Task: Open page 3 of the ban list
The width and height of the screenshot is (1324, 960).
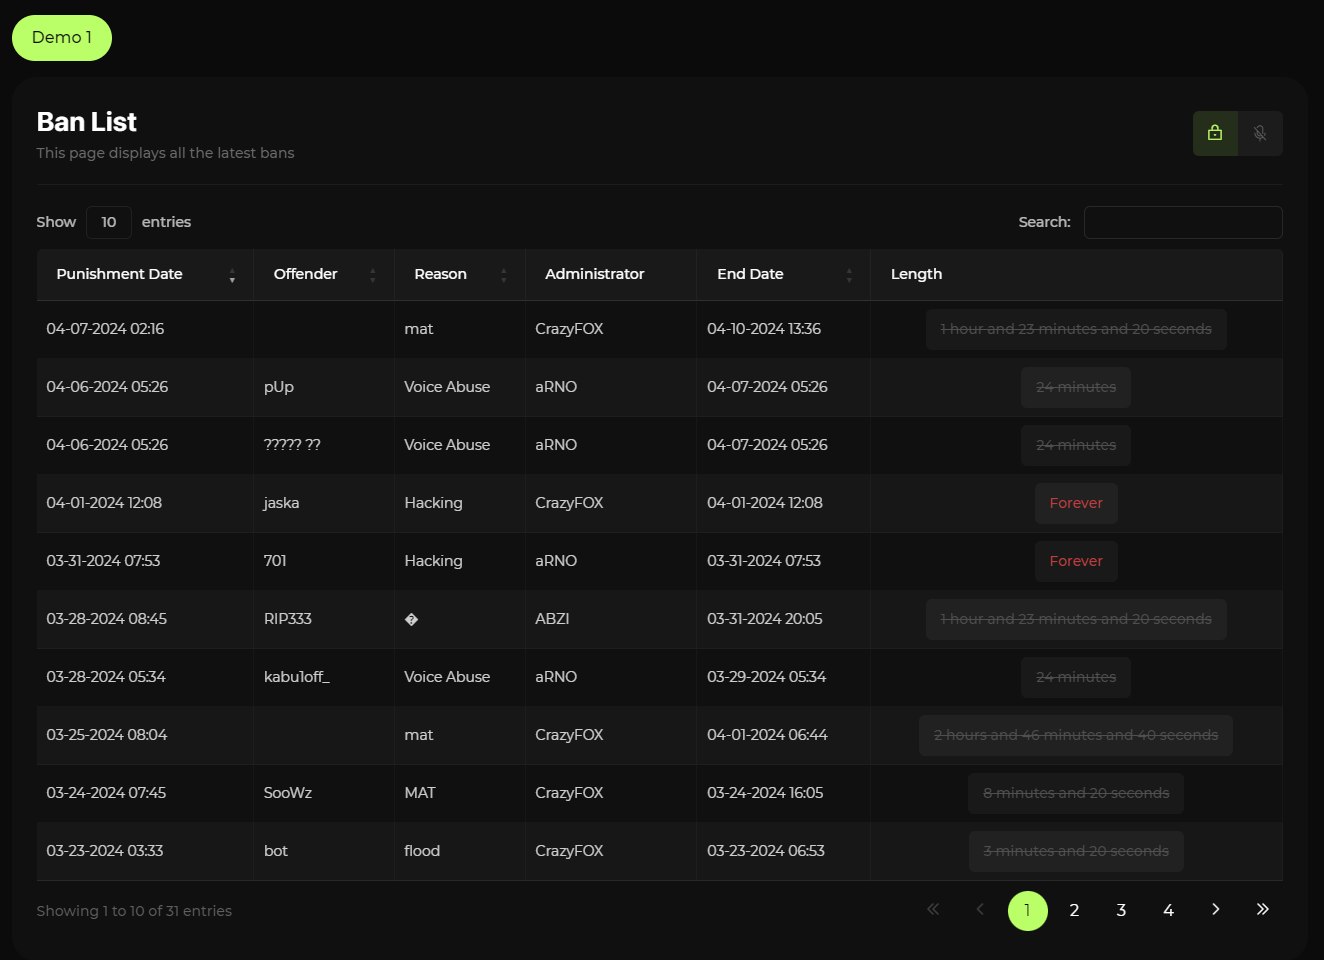Action: pyautogui.click(x=1121, y=910)
